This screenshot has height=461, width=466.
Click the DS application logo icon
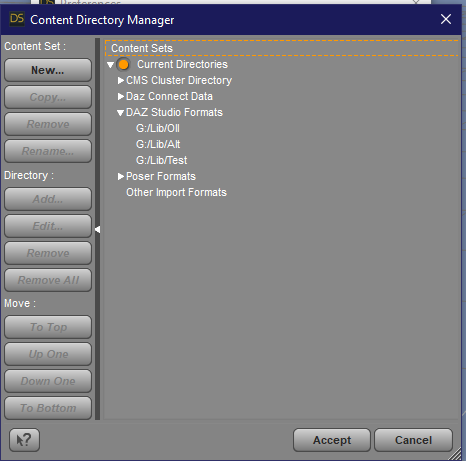(17, 19)
